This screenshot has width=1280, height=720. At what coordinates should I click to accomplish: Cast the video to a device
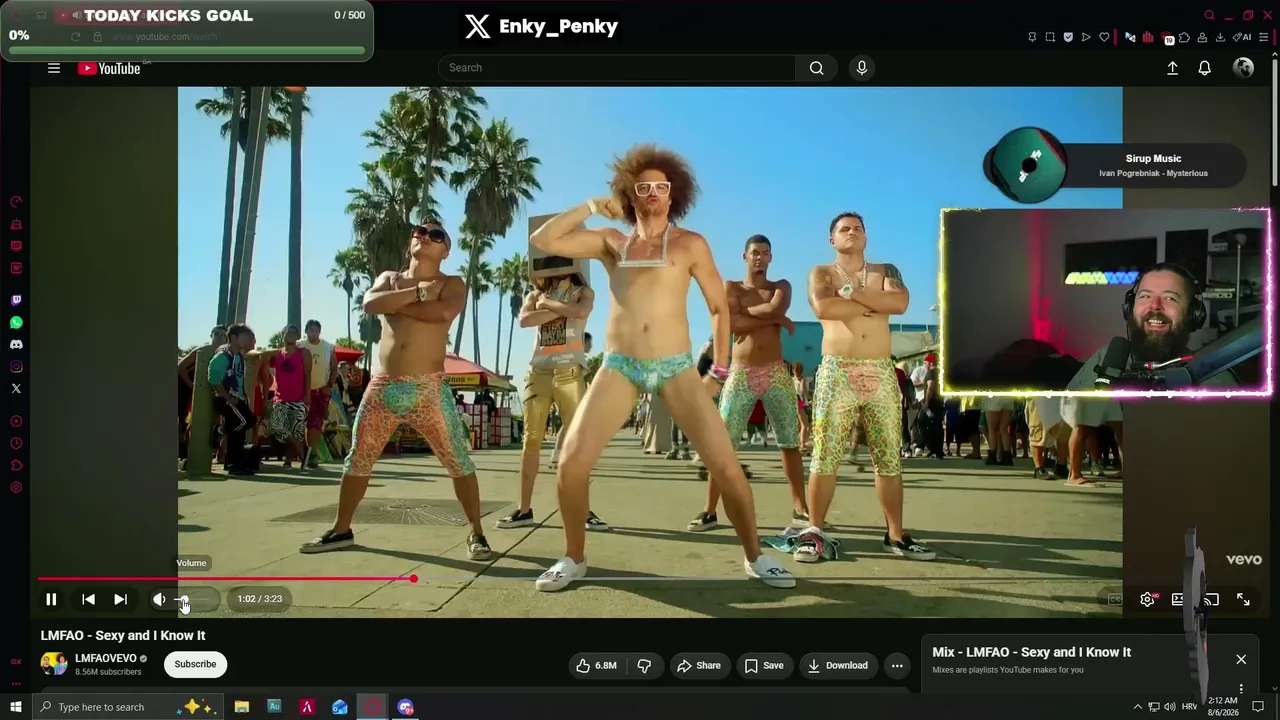click(x=1211, y=599)
